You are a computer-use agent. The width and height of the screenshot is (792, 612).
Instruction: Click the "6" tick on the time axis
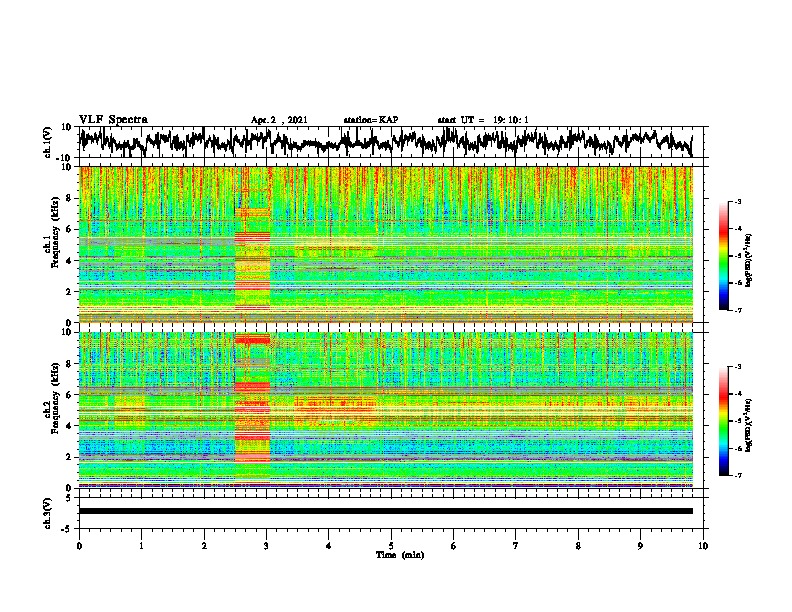coord(454,546)
